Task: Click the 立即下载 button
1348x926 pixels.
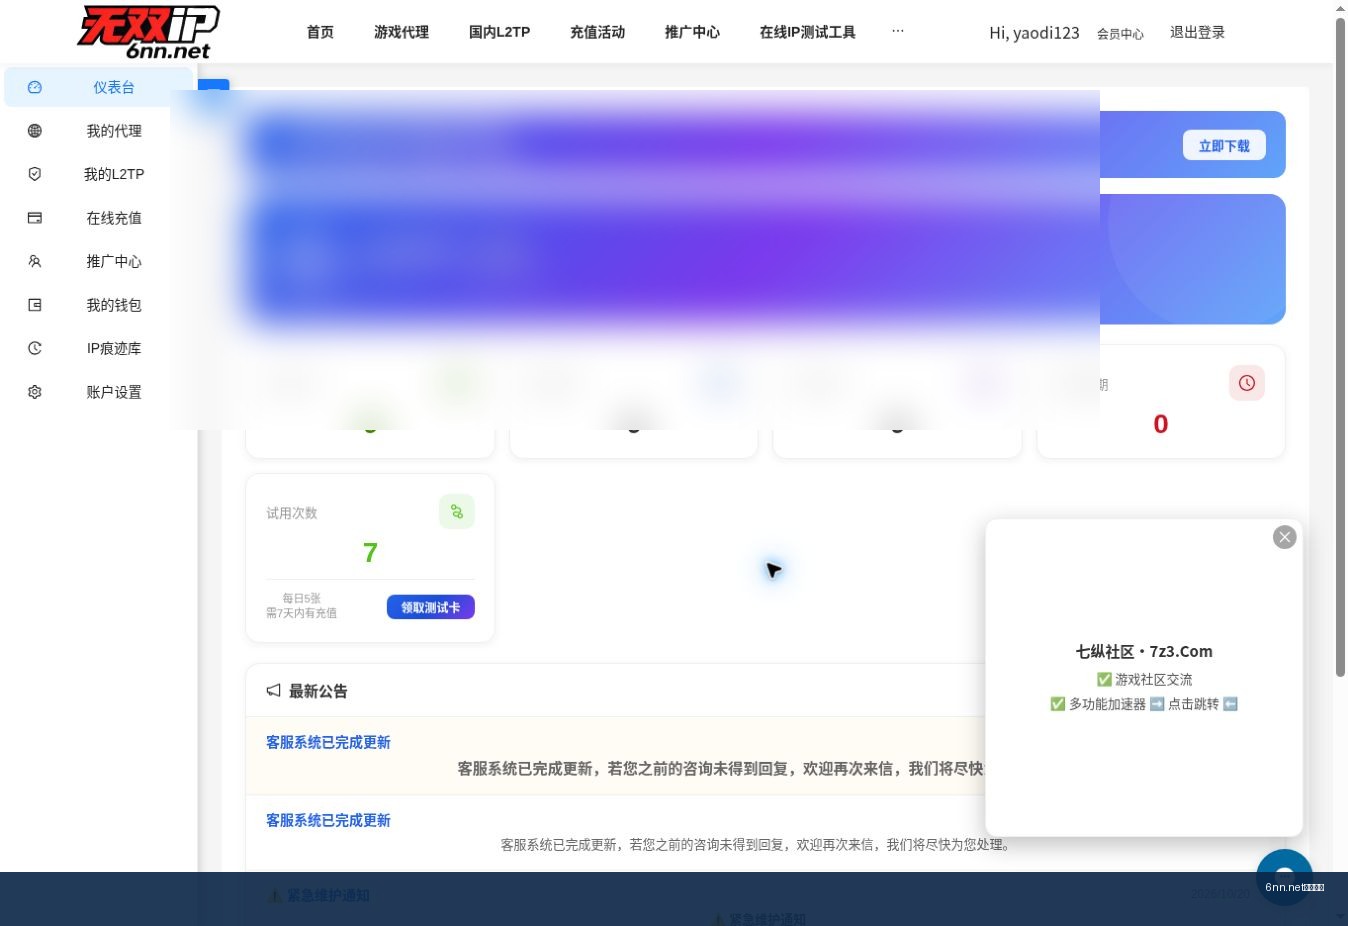Action: [1224, 145]
